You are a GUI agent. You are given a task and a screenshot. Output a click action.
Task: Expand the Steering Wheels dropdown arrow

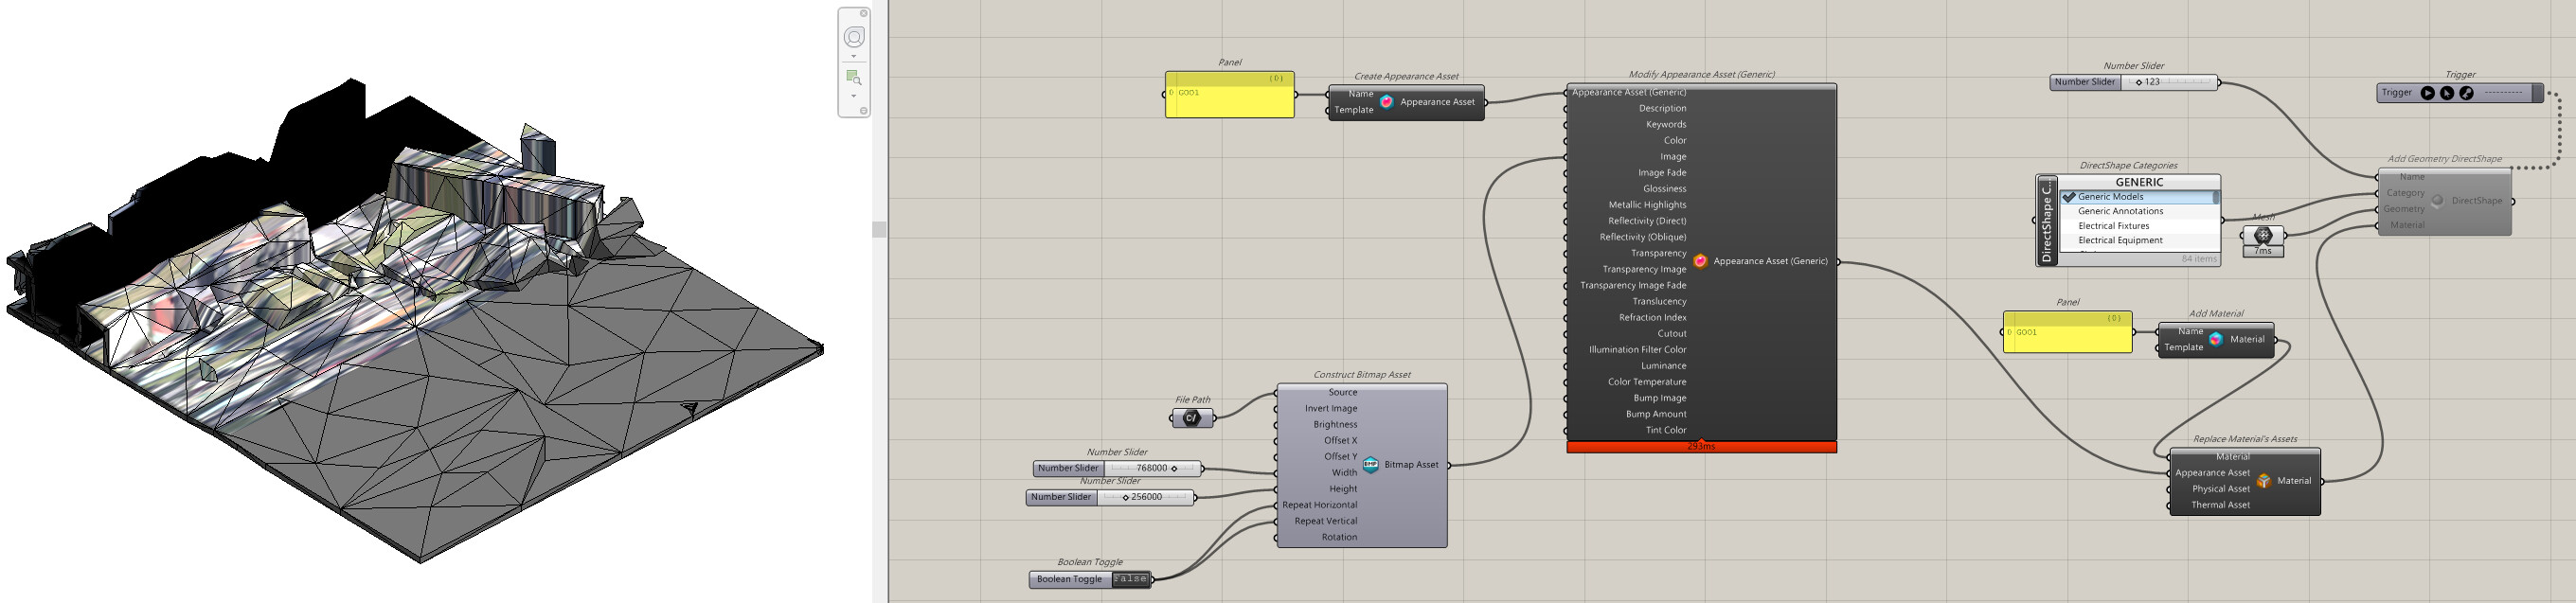click(x=853, y=57)
